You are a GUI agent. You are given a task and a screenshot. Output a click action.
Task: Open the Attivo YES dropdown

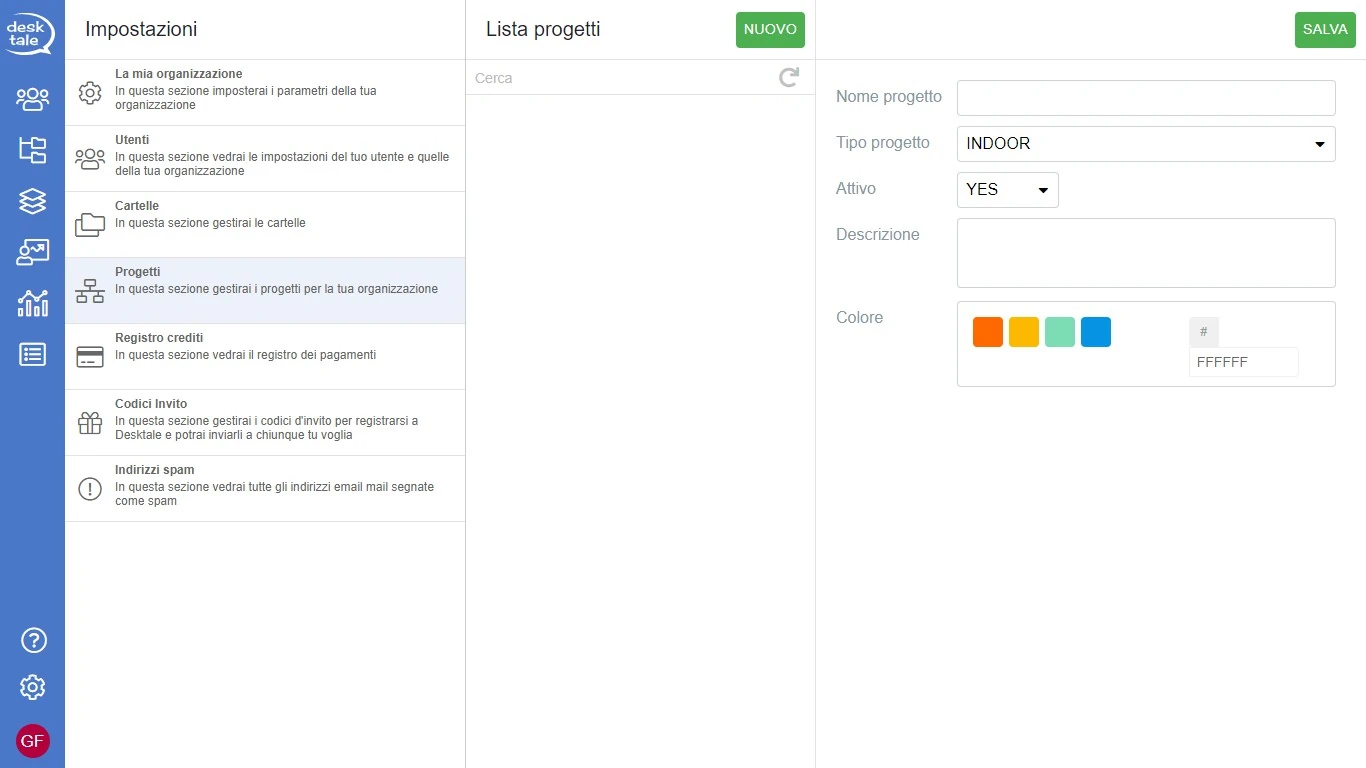[x=1007, y=190]
